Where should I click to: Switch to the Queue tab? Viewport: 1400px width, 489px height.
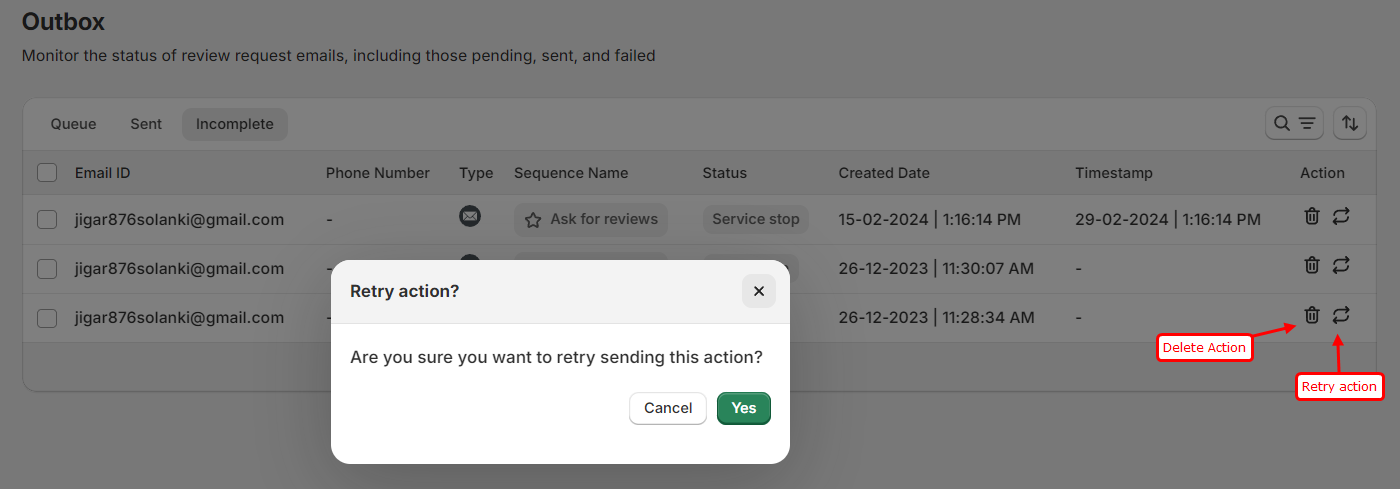(73, 124)
